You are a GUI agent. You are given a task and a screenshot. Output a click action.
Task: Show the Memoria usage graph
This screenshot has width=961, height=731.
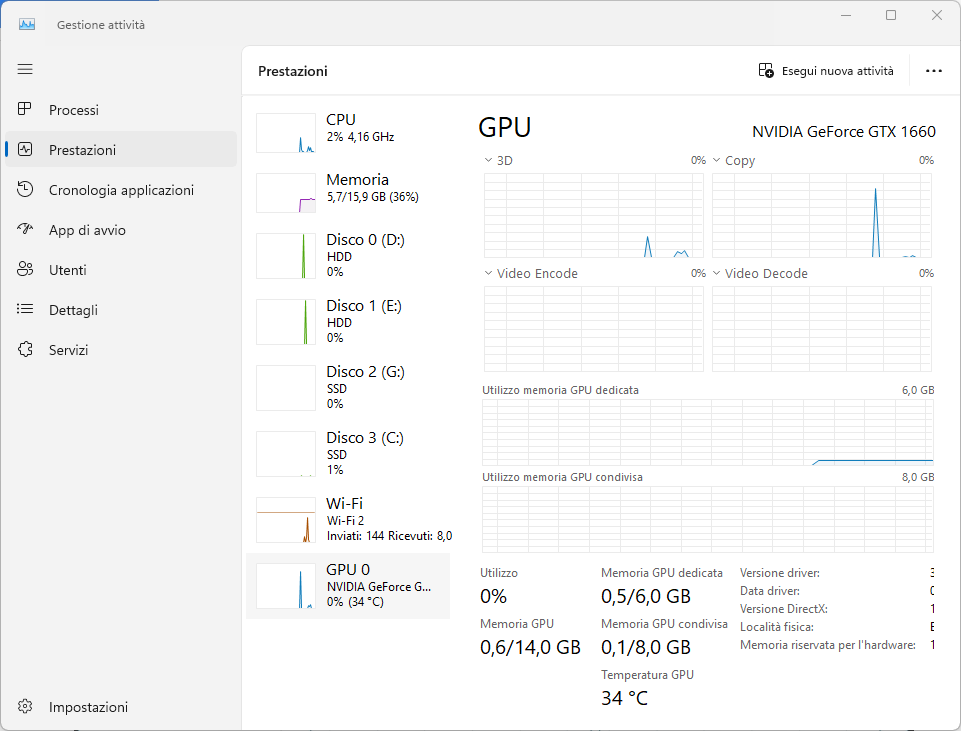[x=348, y=189]
